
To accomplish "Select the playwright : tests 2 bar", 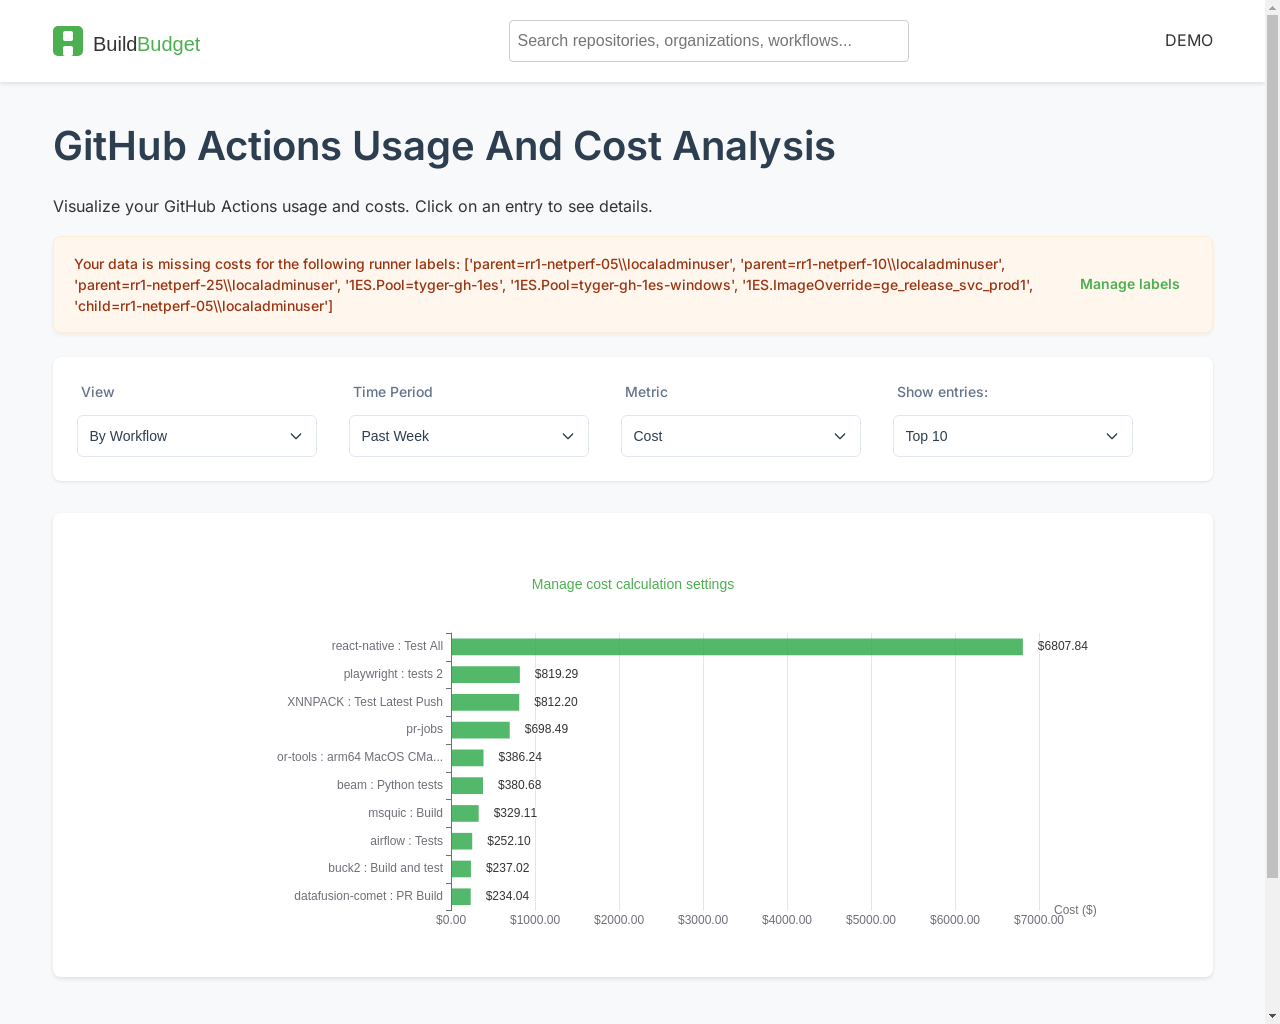I will 486,675.
